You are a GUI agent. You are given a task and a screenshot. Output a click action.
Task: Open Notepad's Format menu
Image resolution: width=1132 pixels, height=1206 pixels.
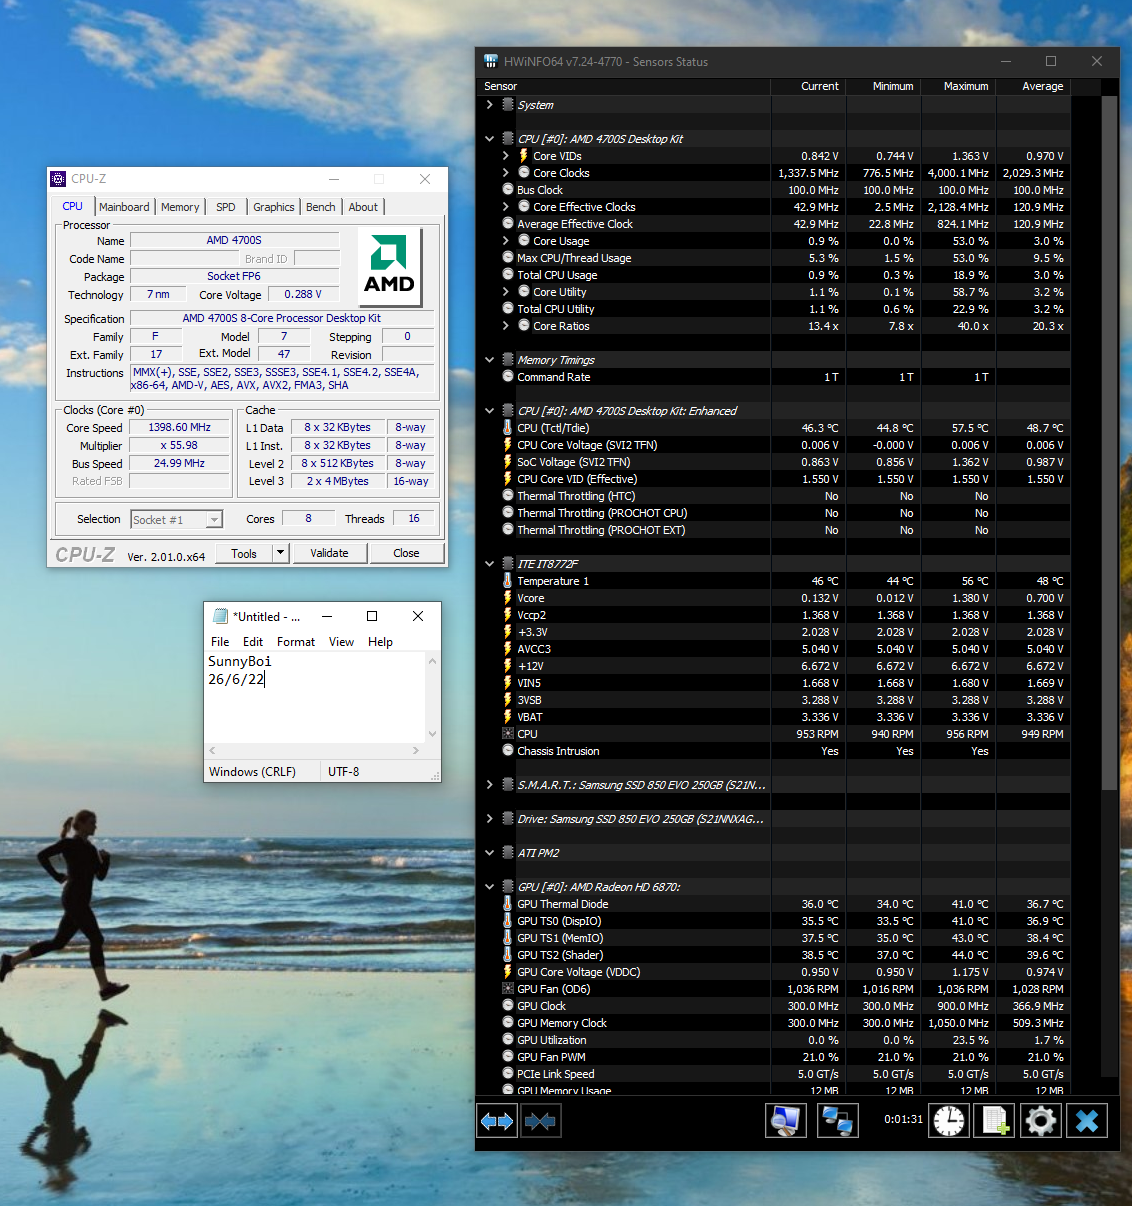tap(296, 642)
